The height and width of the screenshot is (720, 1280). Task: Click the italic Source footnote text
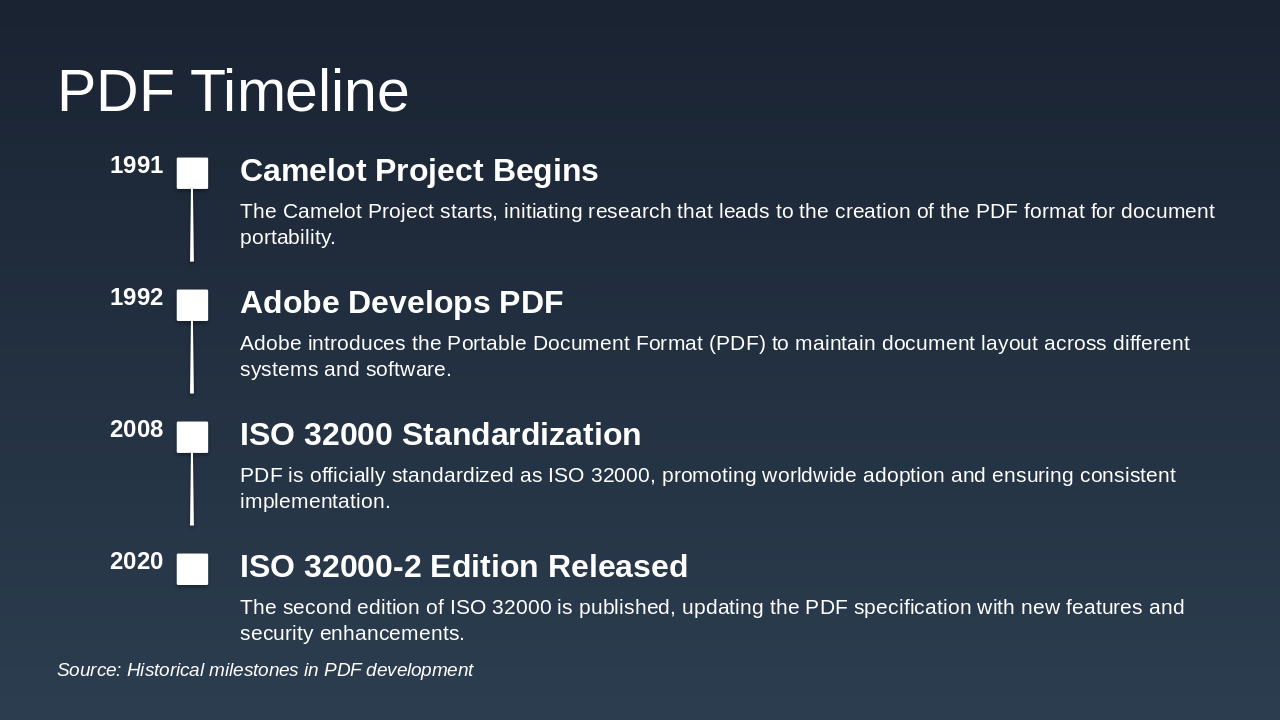[x=265, y=670]
